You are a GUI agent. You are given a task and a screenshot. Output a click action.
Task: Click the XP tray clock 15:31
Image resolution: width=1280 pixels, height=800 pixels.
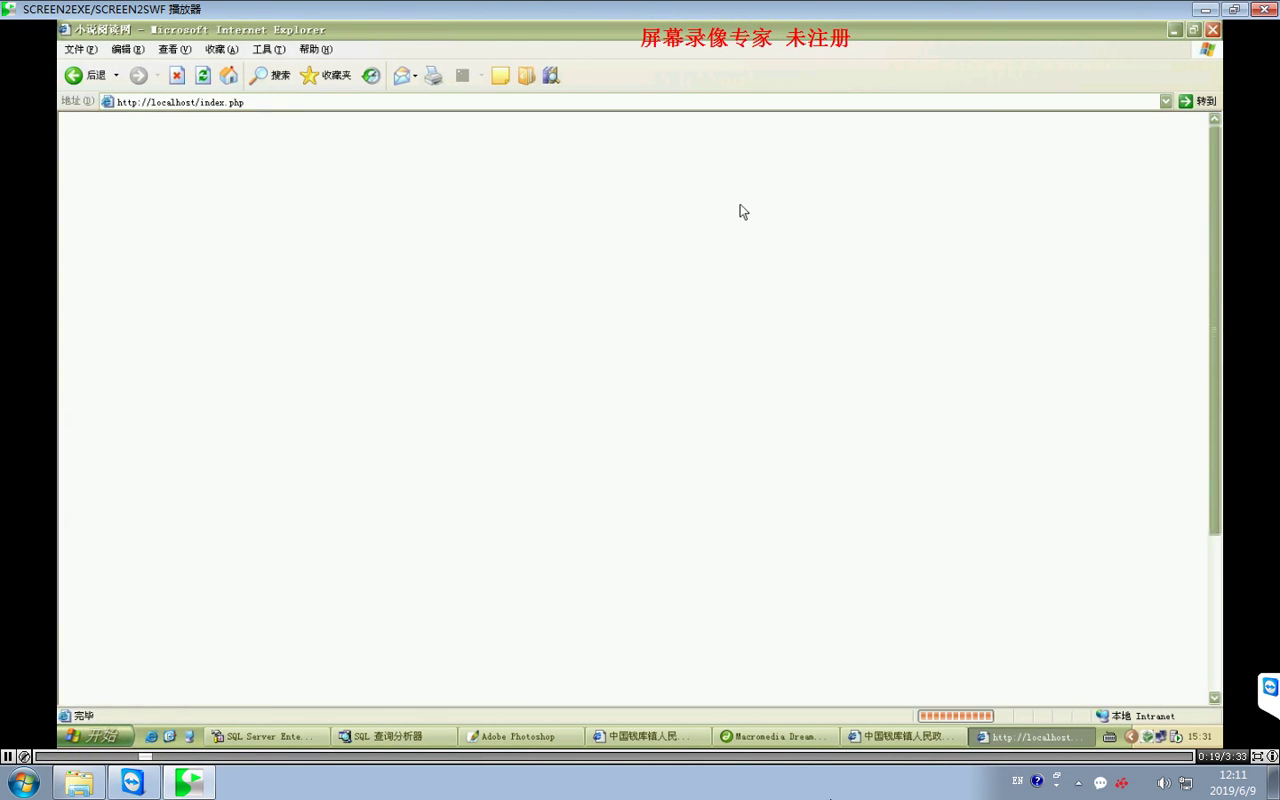[x=1200, y=737]
